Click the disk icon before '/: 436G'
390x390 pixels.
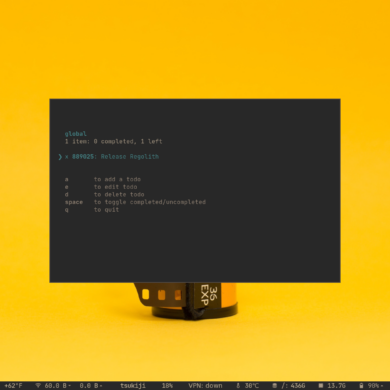[274, 386]
